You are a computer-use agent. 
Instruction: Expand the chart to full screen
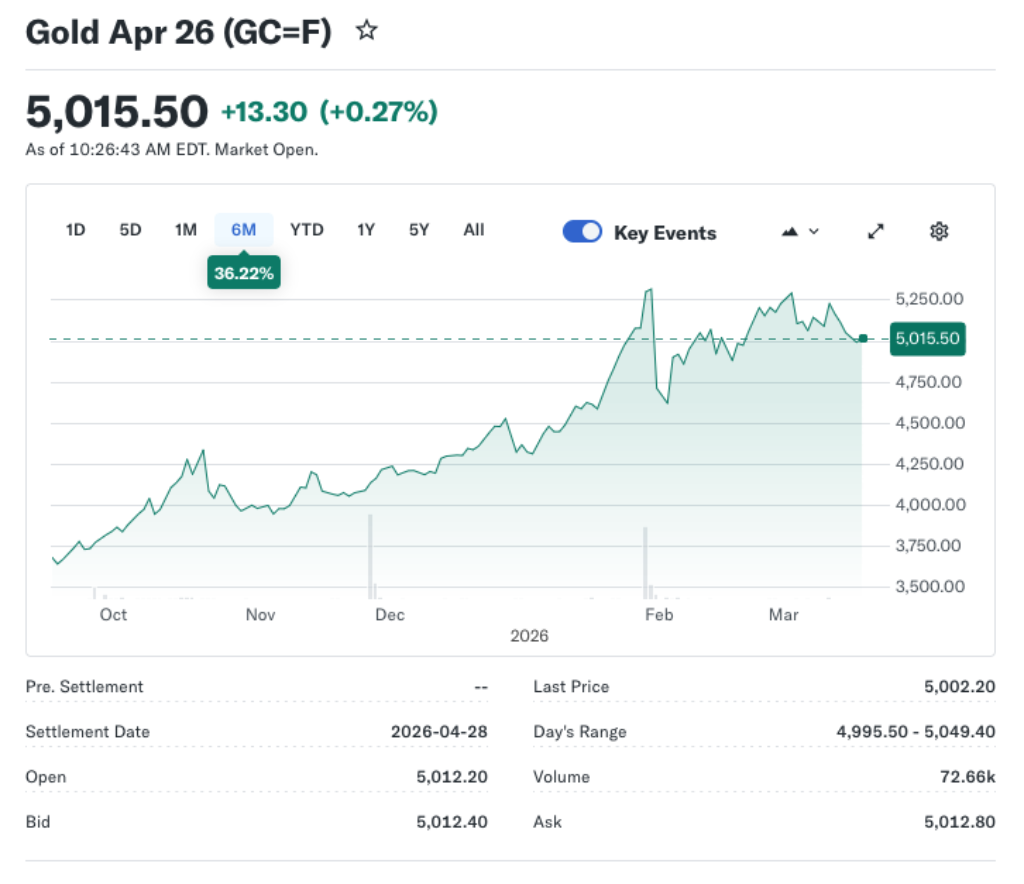coord(876,232)
